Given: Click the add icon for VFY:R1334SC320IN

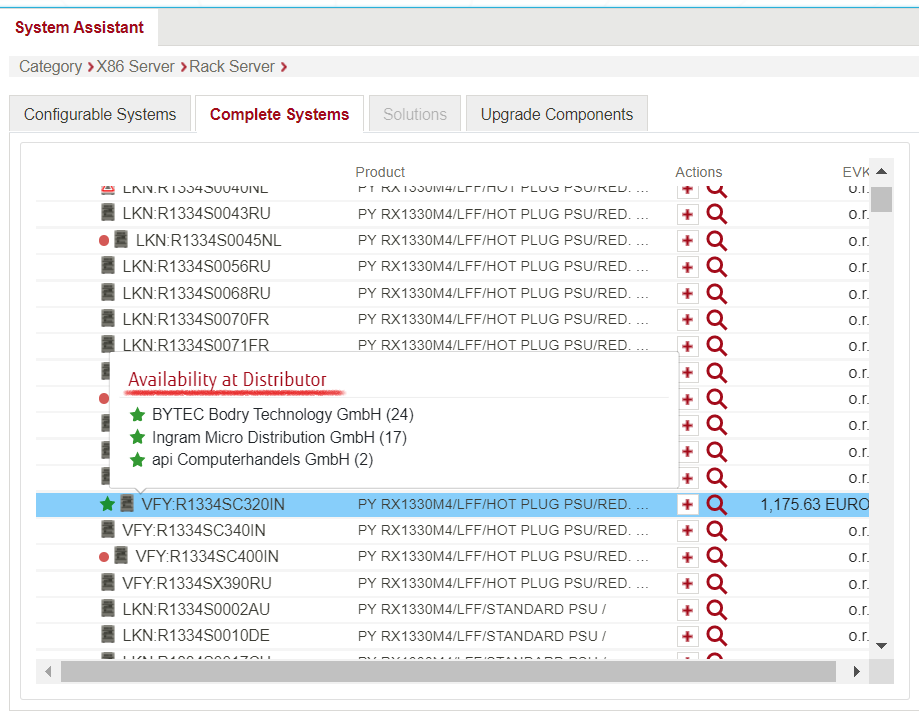Looking at the screenshot, I should pos(688,504).
